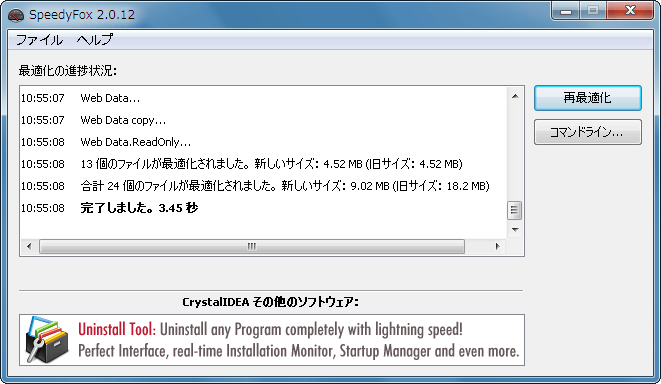Image resolution: width=661 pixels, height=384 pixels.
Task: Open the ファイル menu
Action: (39, 40)
